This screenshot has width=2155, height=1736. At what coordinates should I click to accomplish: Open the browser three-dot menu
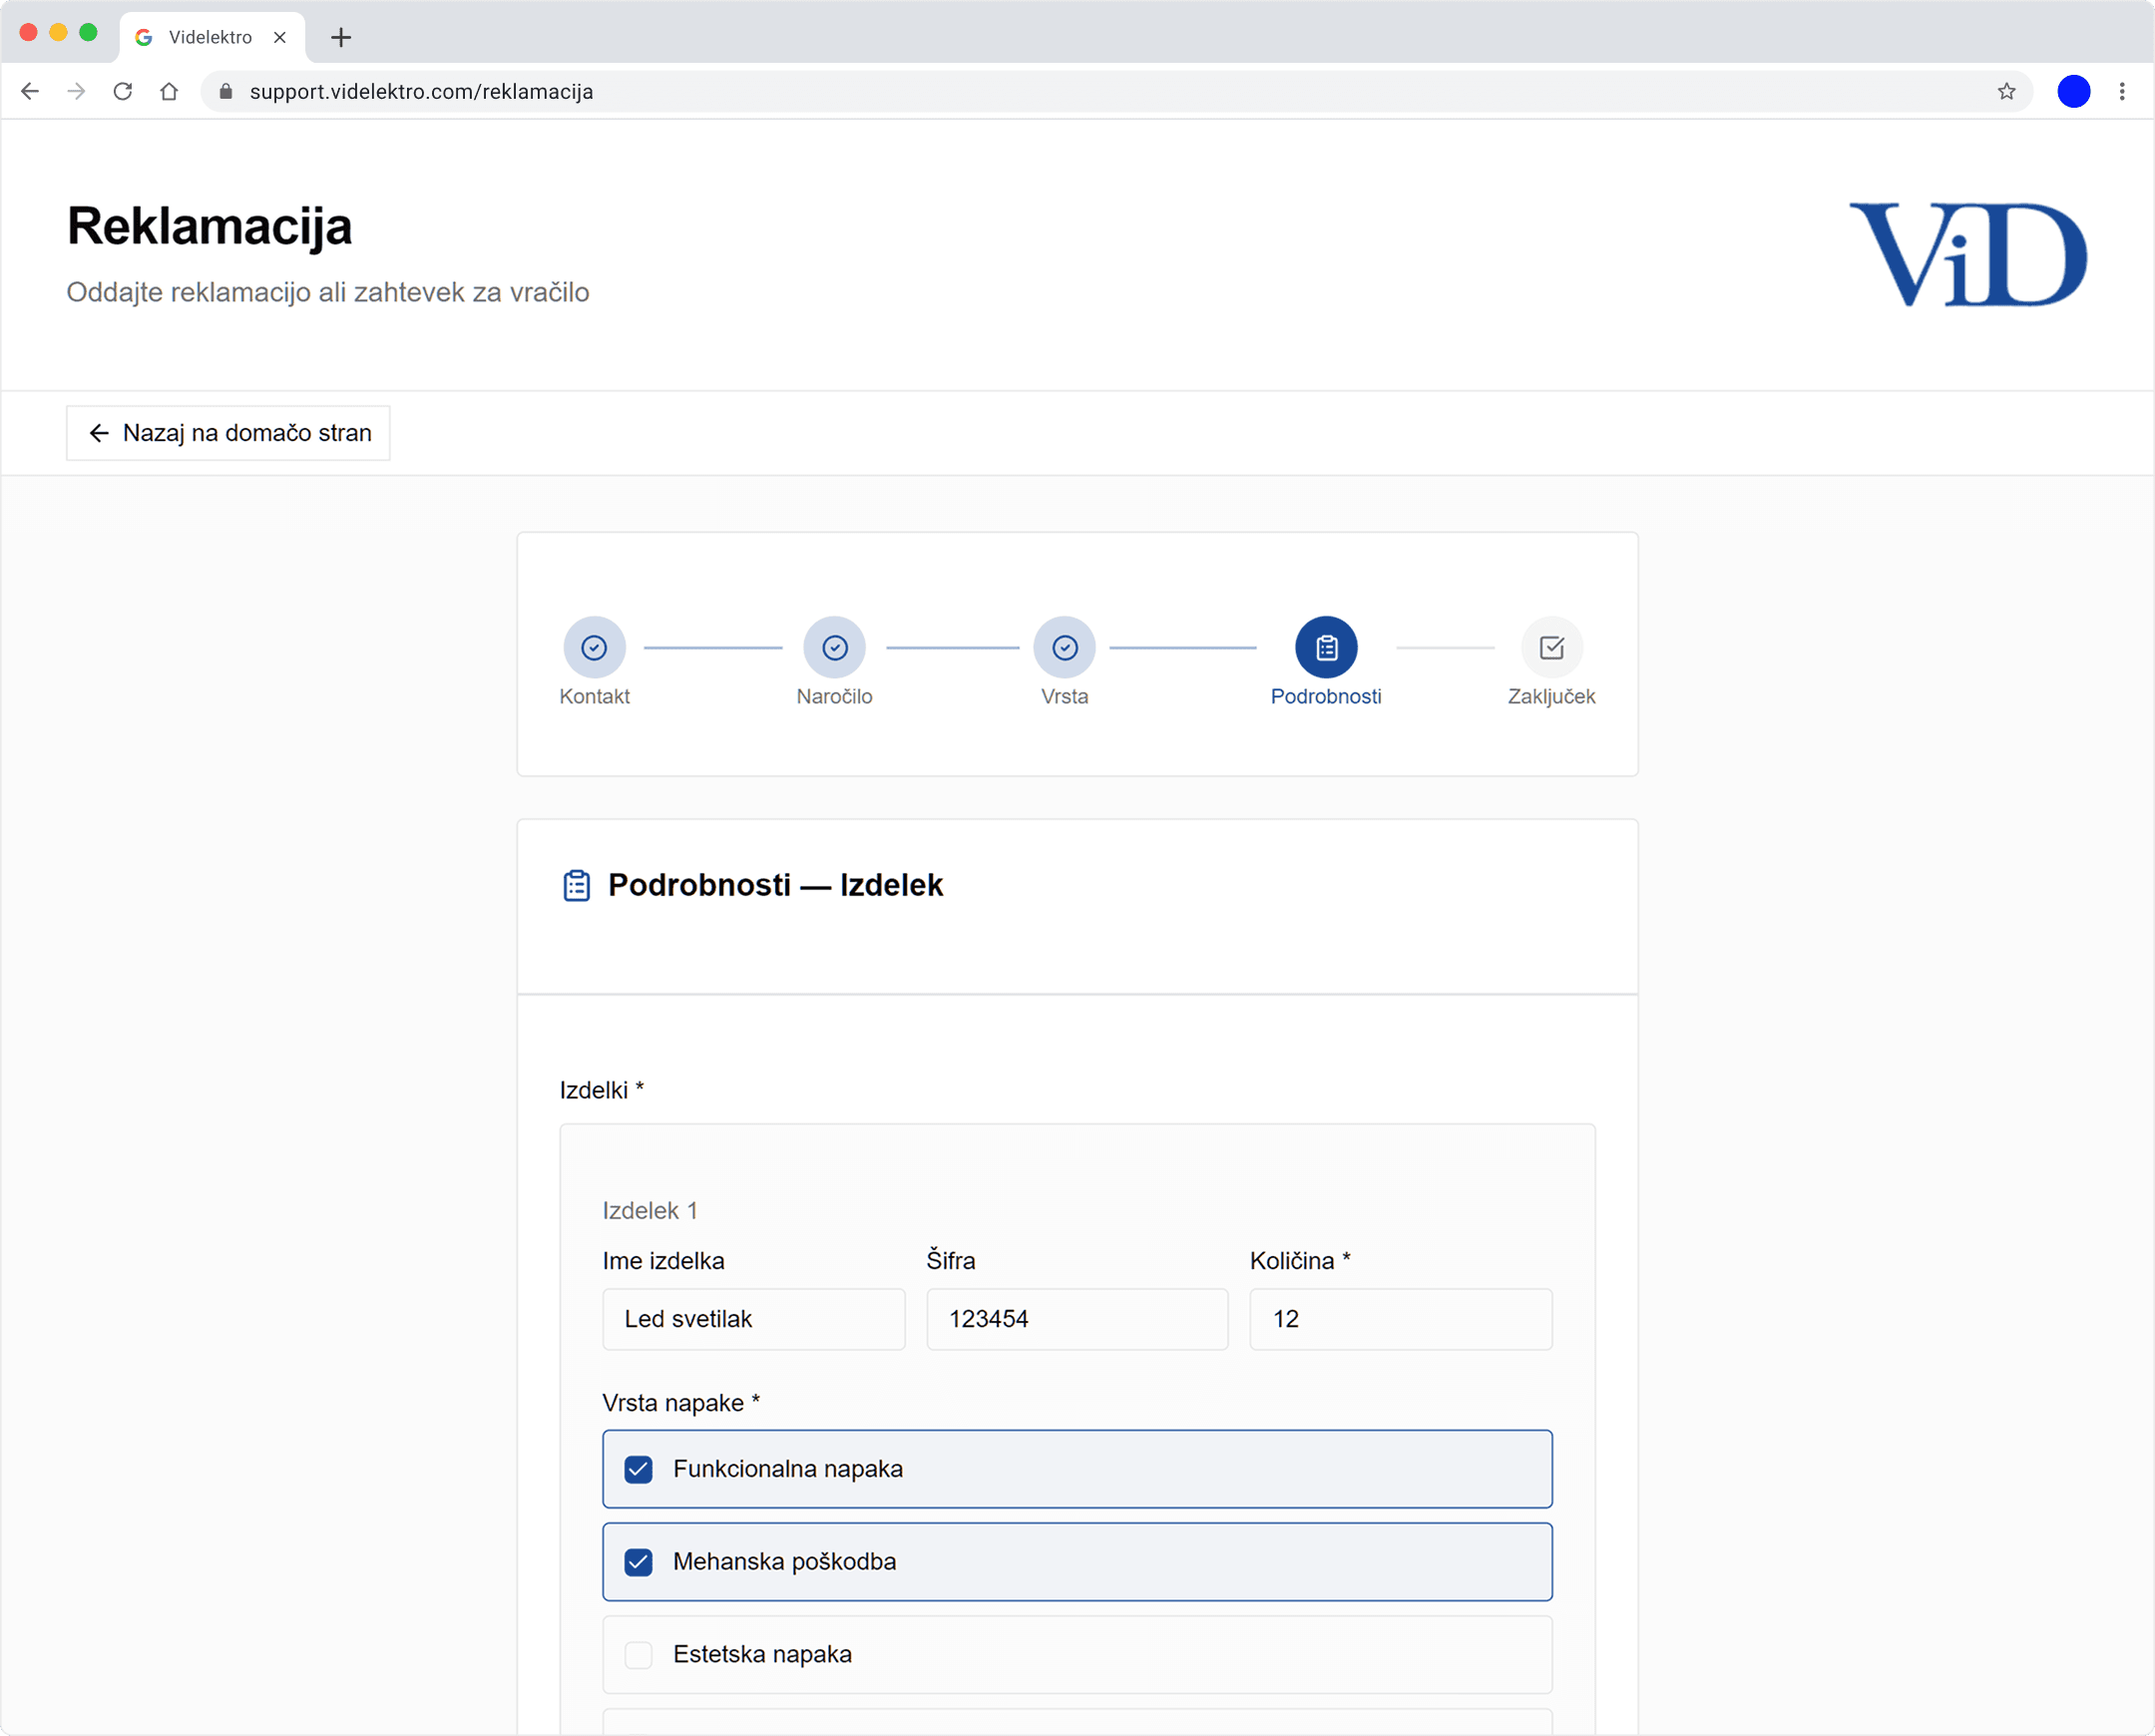tap(2122, 92)
